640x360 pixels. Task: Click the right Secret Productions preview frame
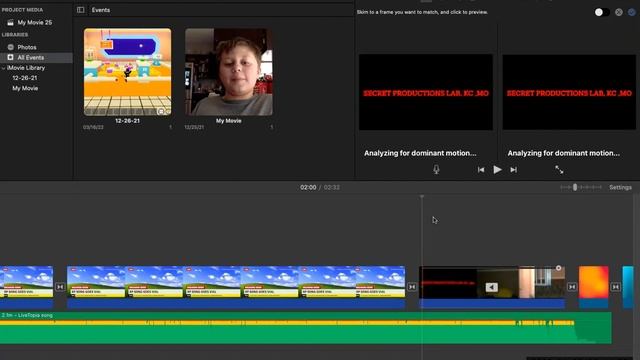(x=569, y=92)
